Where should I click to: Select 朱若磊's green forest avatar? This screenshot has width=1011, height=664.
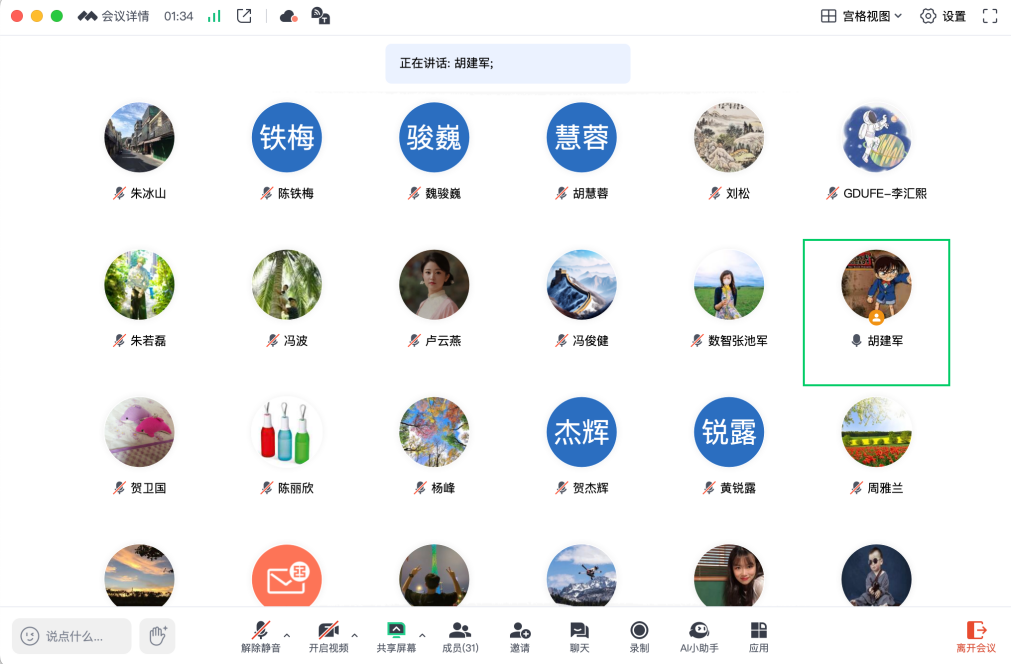(139, 285)
